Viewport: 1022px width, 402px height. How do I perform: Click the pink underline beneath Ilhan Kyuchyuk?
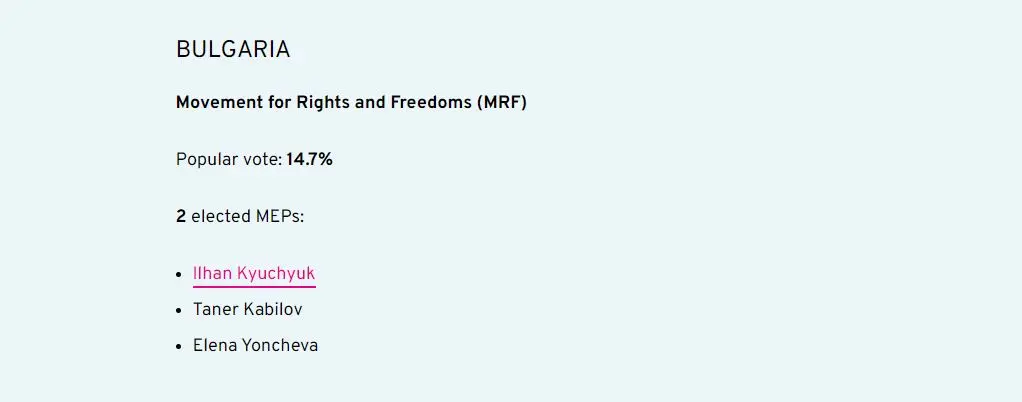(x=254, y=286)
